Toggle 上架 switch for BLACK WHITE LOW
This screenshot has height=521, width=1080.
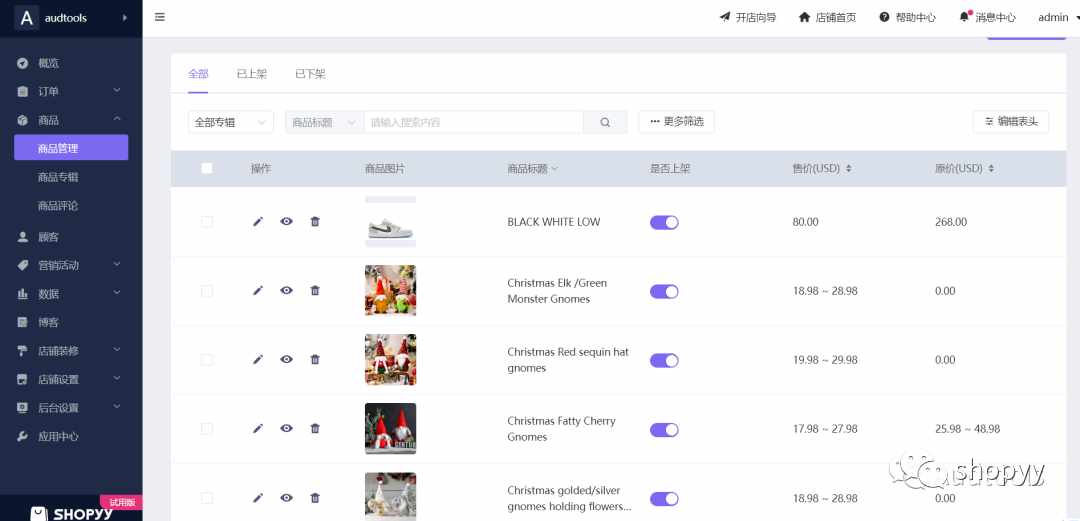(664, 222)
